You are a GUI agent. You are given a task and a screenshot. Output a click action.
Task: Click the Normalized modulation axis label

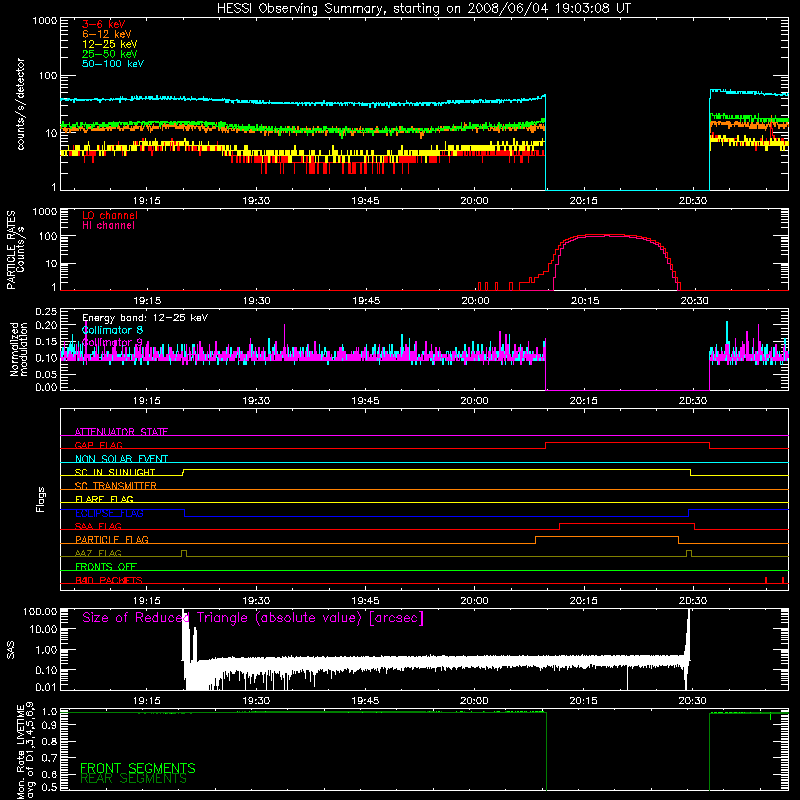(x=18, y=349)
